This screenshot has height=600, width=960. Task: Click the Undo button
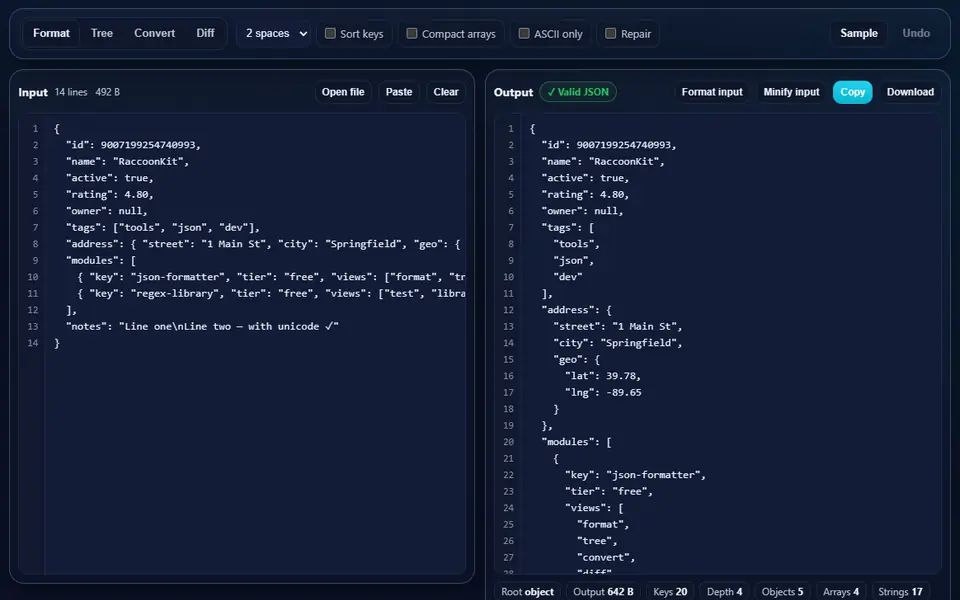click(x=916, y=33)
